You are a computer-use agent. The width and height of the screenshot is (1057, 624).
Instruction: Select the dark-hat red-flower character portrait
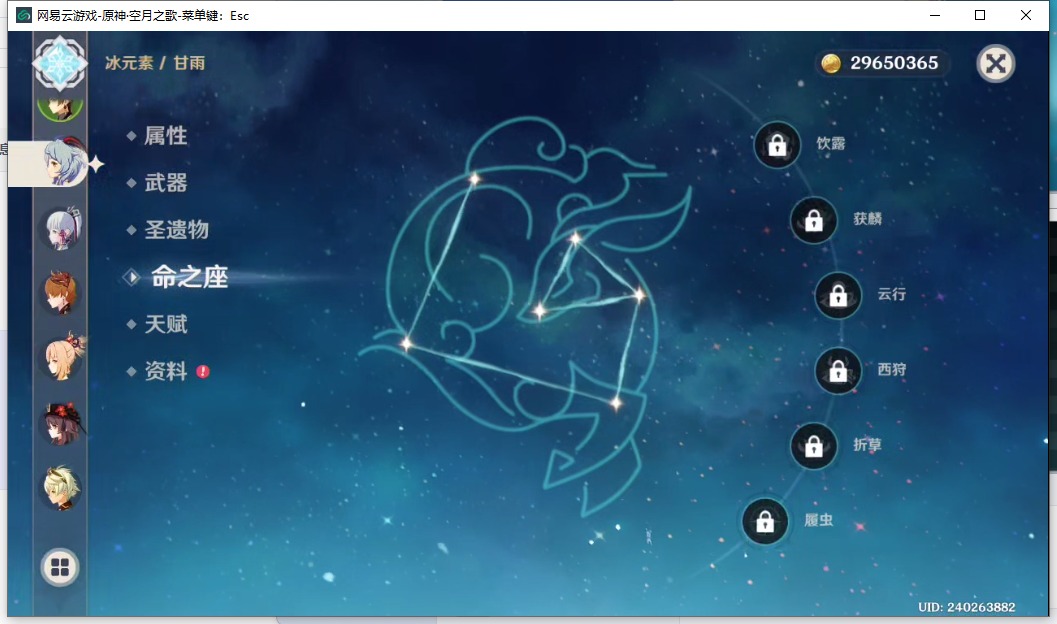pyautogui.click(x=63, y=425)
